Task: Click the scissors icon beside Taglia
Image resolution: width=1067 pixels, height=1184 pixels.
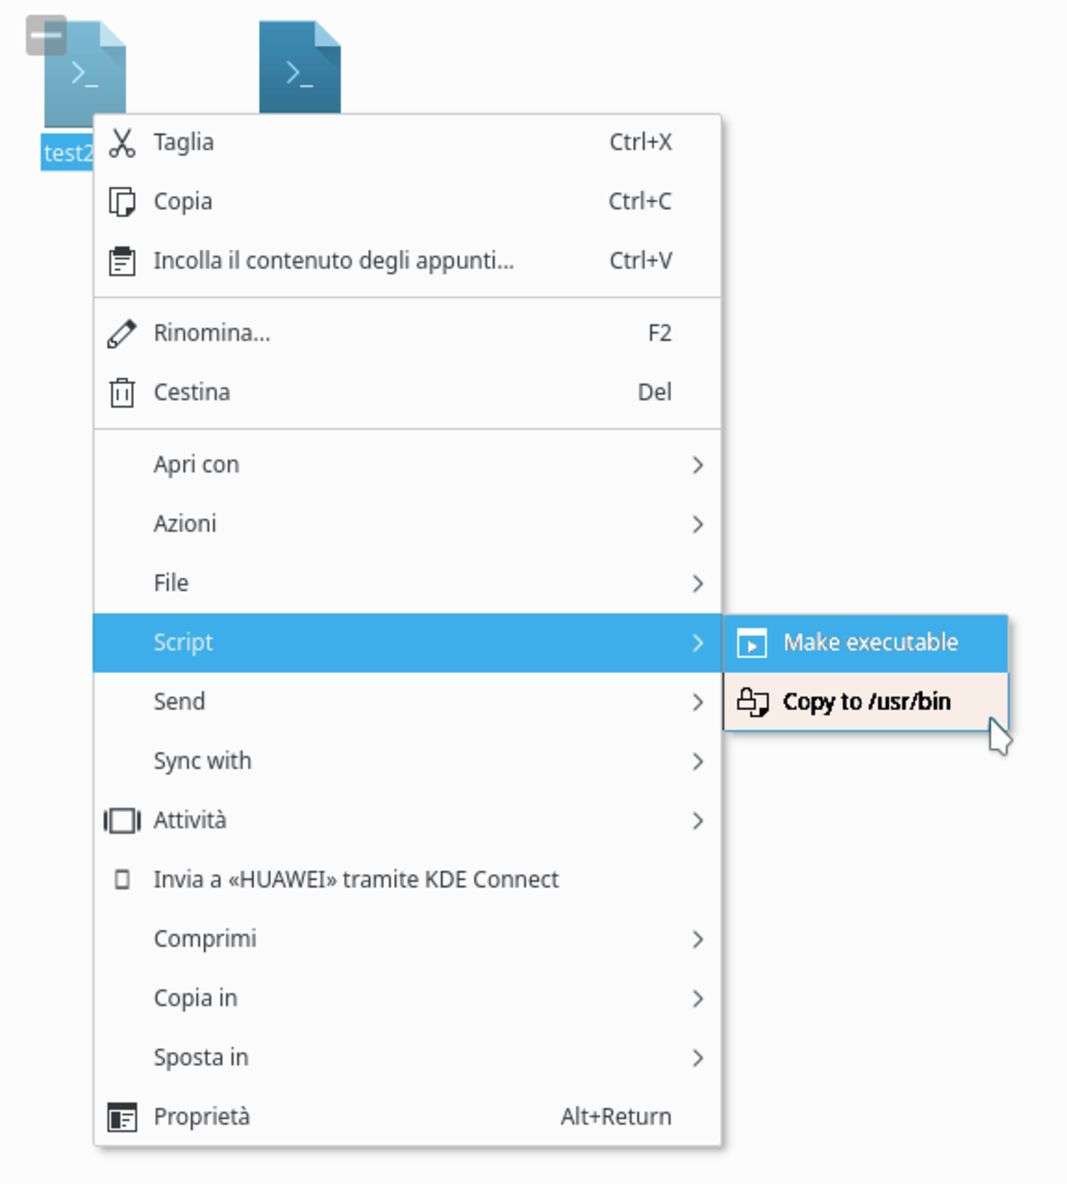Action: click(122, 143)
